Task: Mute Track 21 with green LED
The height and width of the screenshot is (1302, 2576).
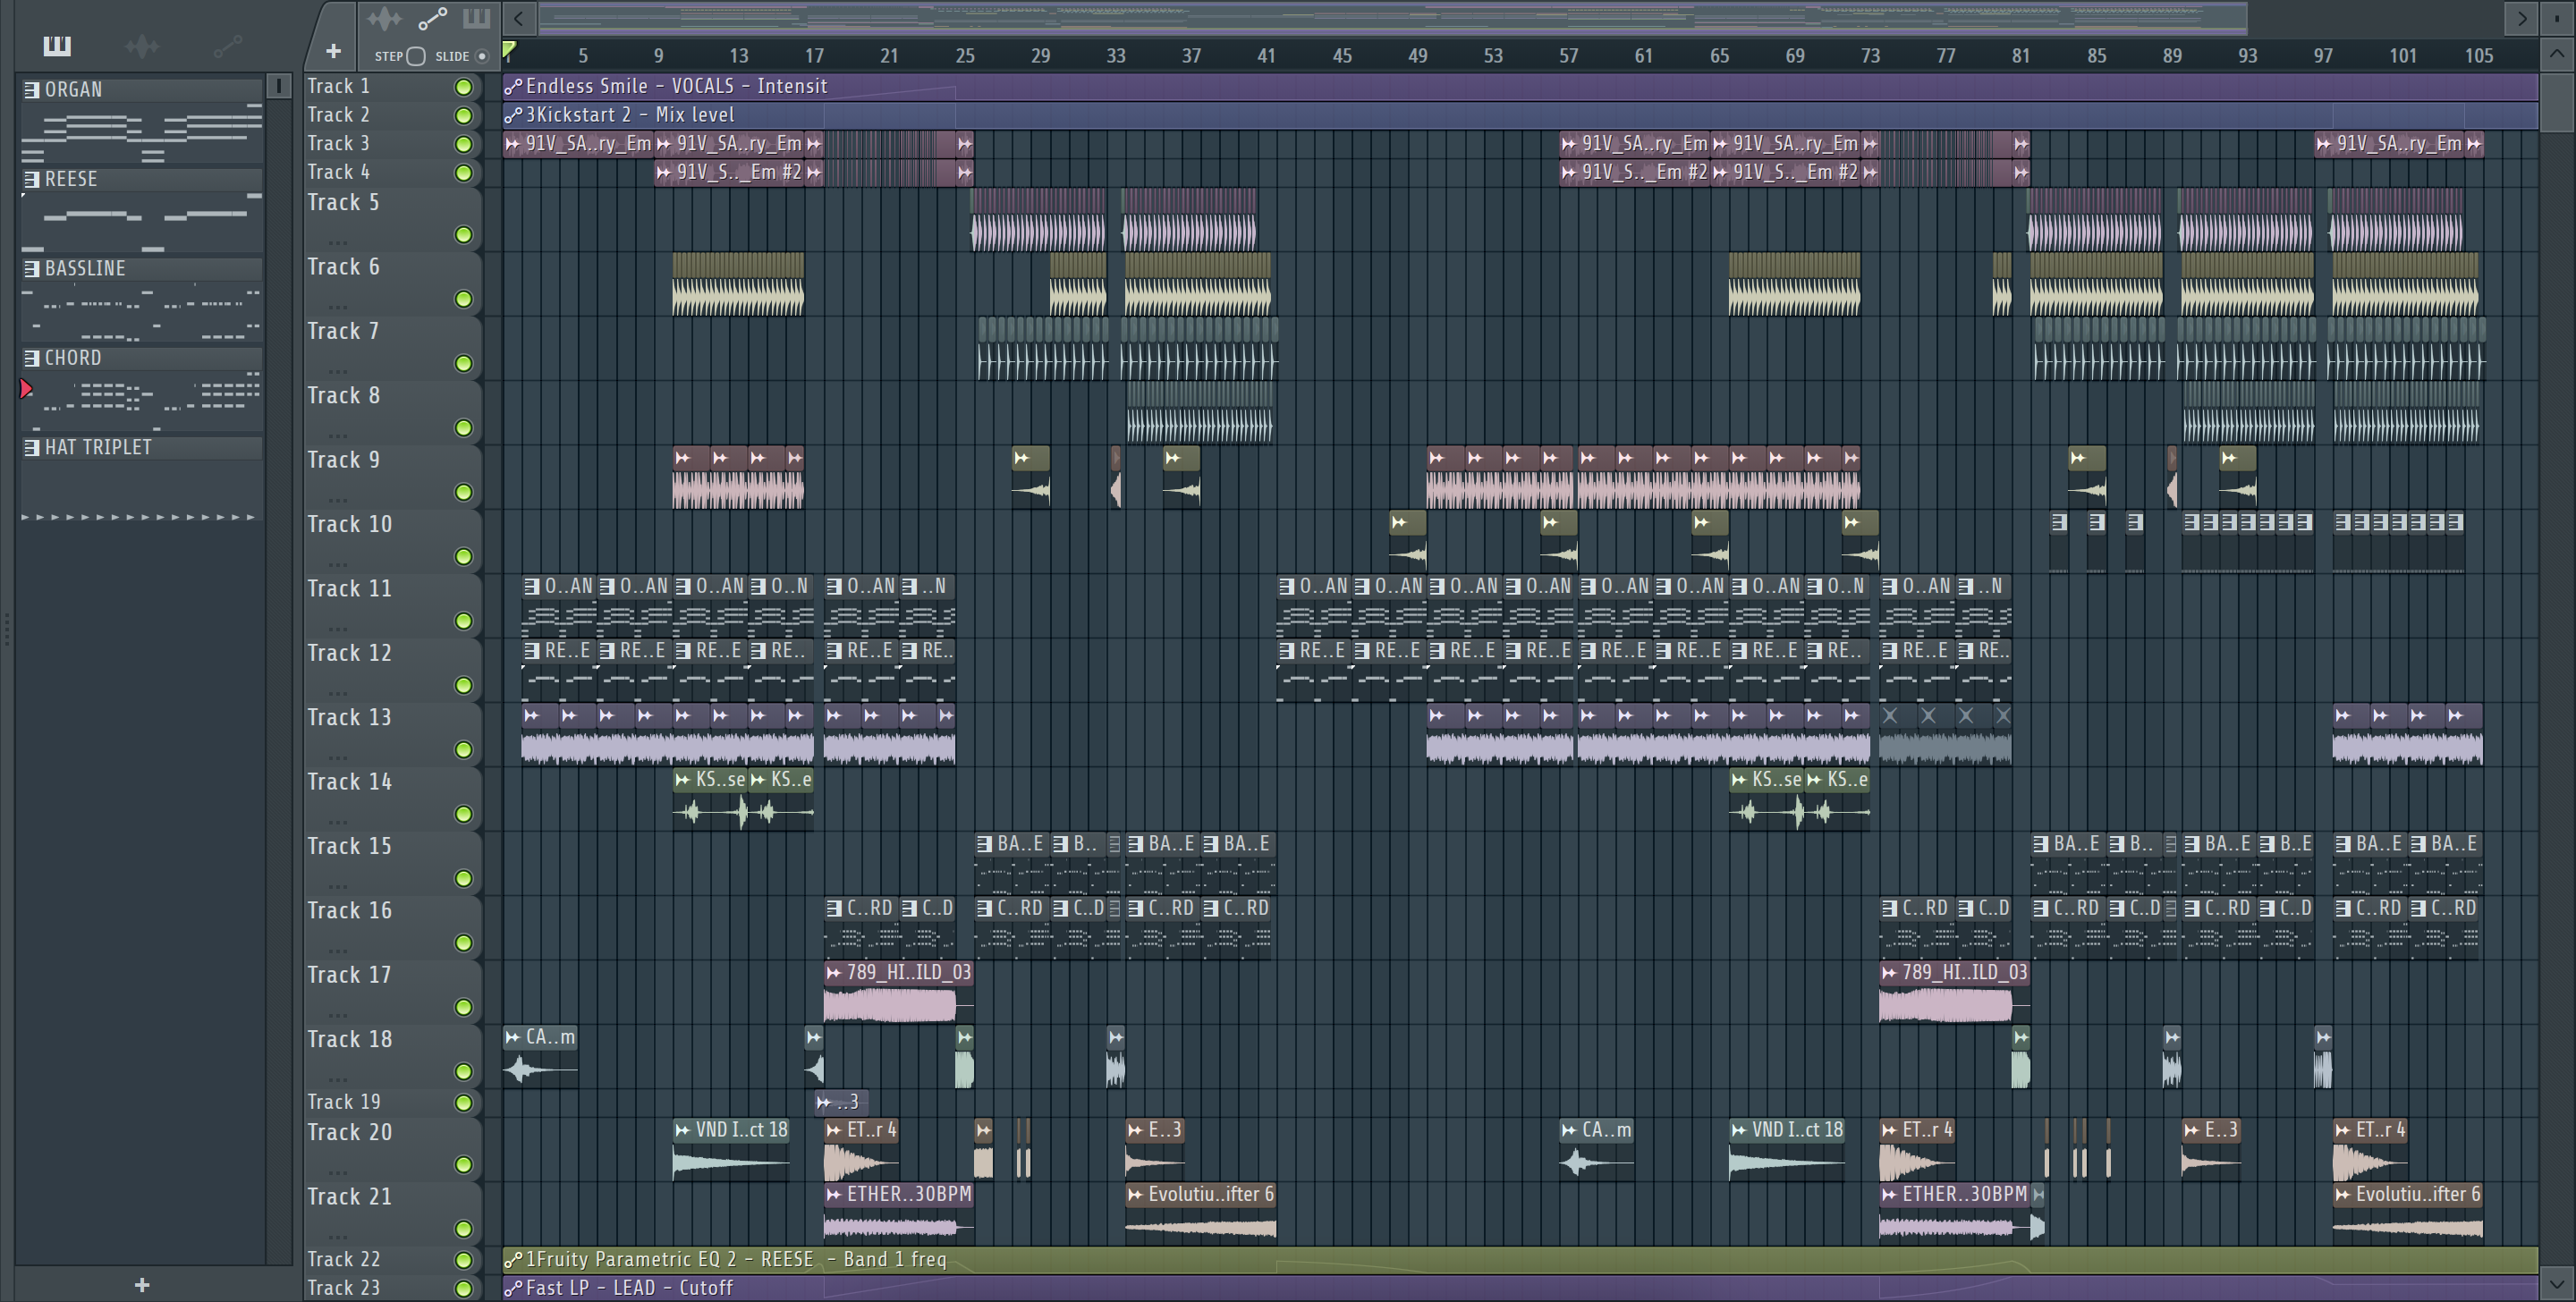Action: click(463, 1229)
